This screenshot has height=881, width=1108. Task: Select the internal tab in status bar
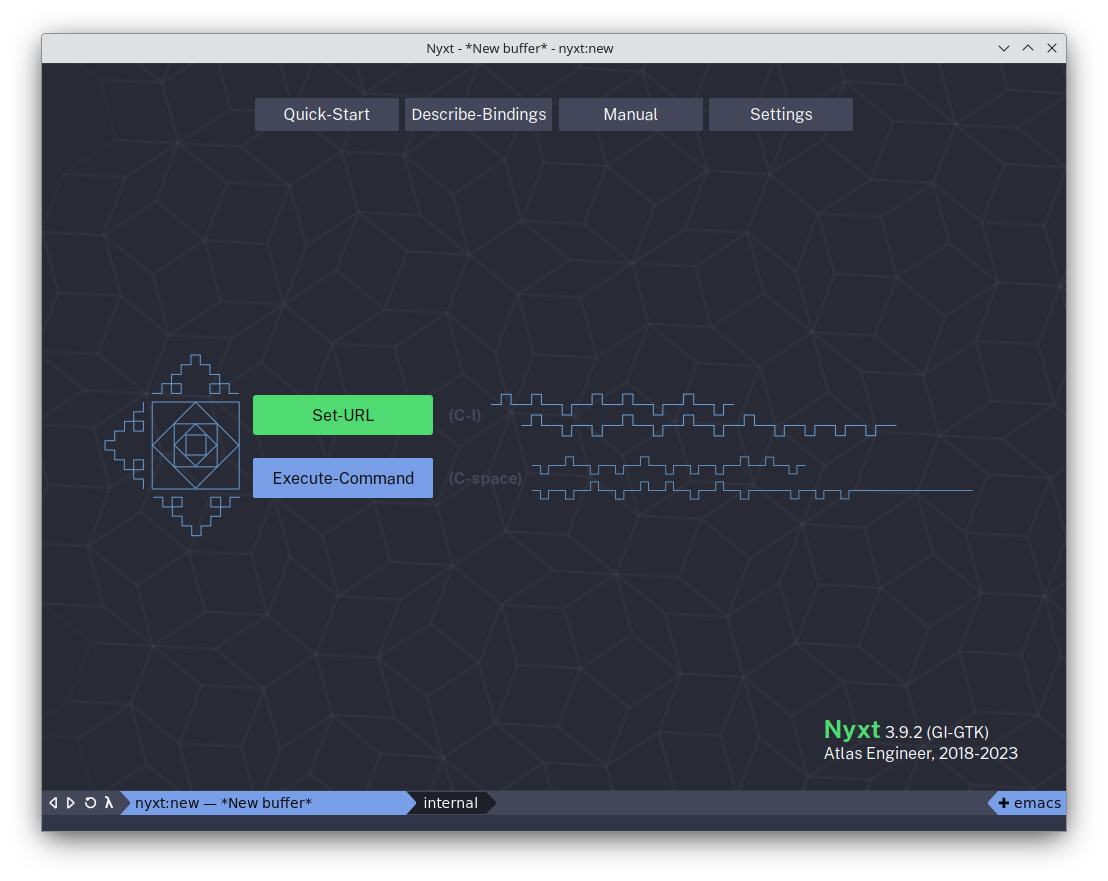[x=450, y=803]
